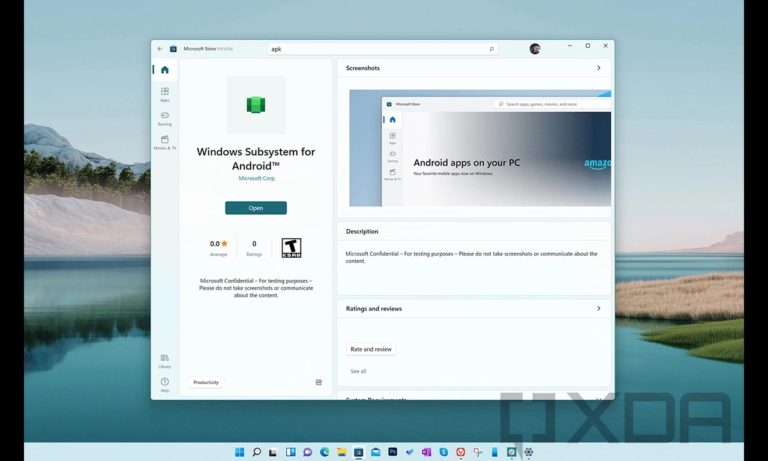Click the Microsoft Store icon in the taskbar
768x461 pixels.
[359, 452]
